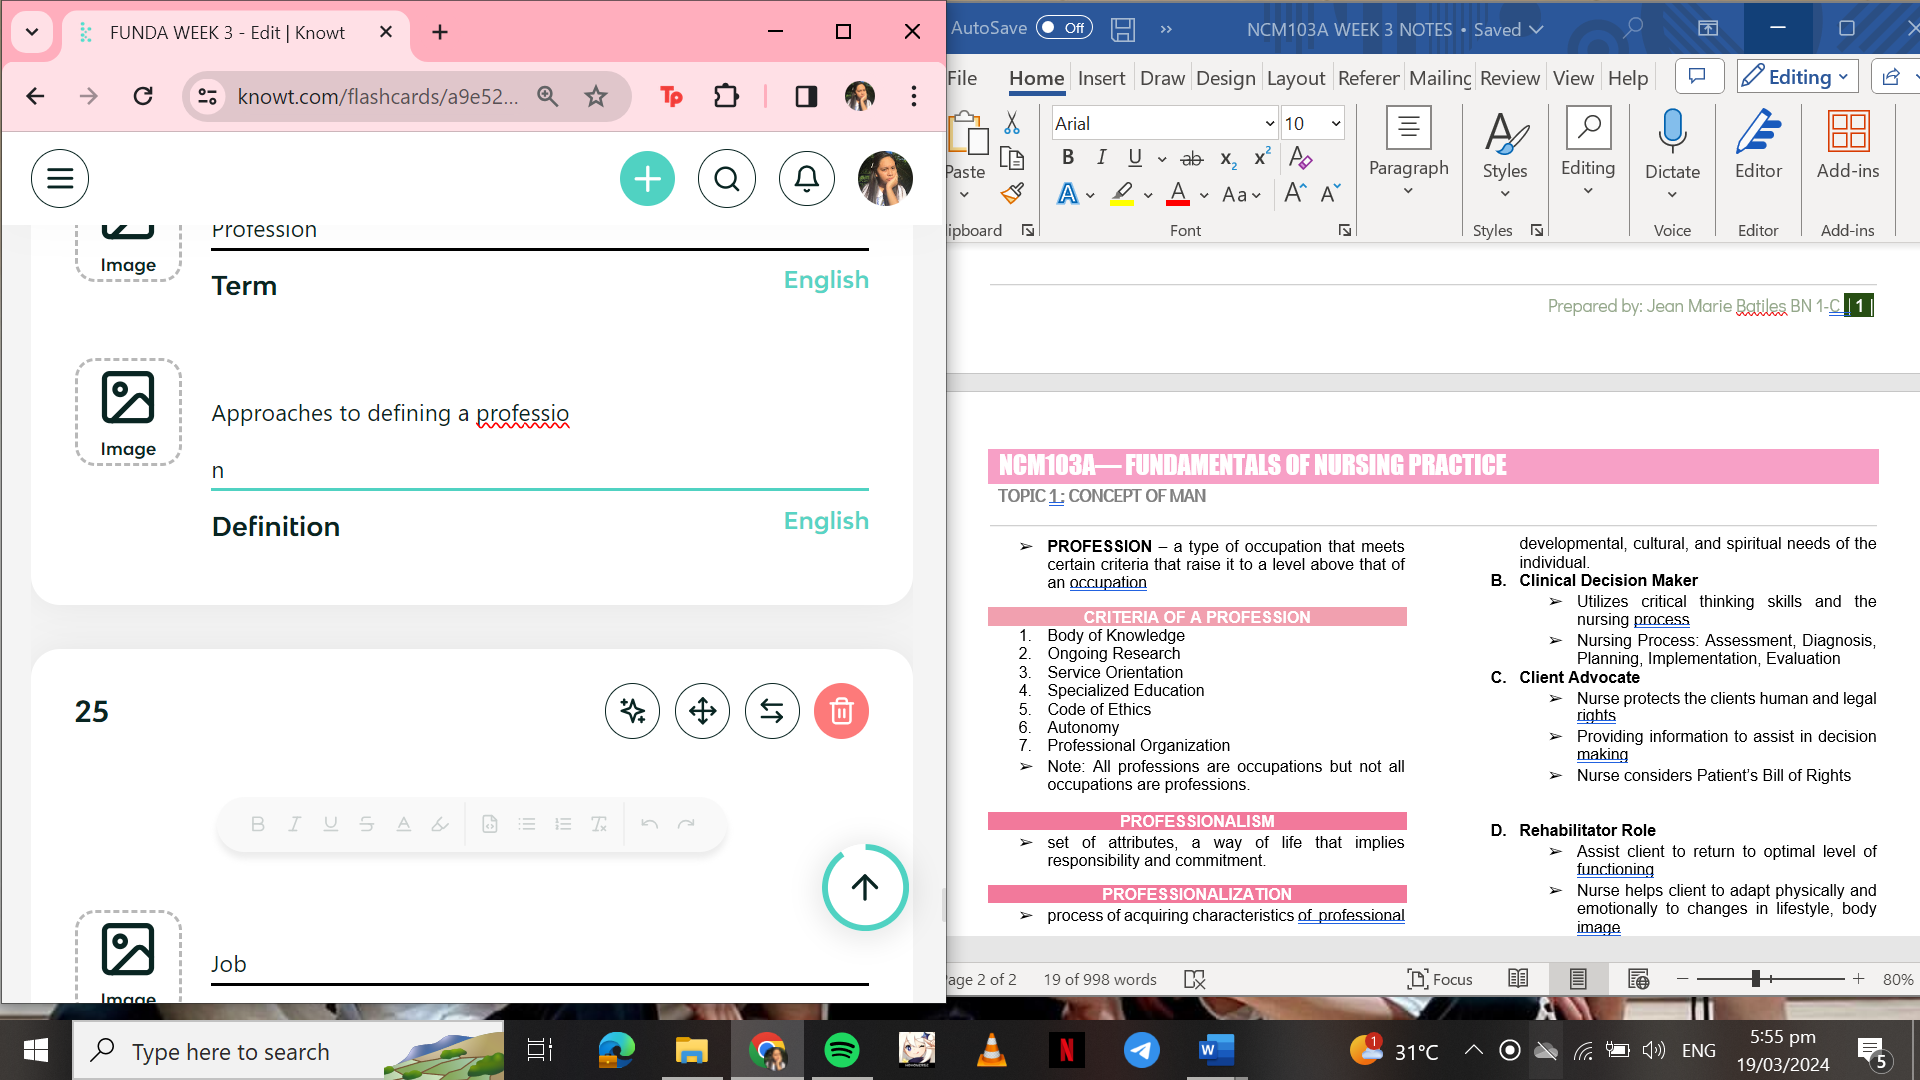The image size is (1920, 1080).
Task: Click spelling status icon in Word
Action: (1195, 979)
